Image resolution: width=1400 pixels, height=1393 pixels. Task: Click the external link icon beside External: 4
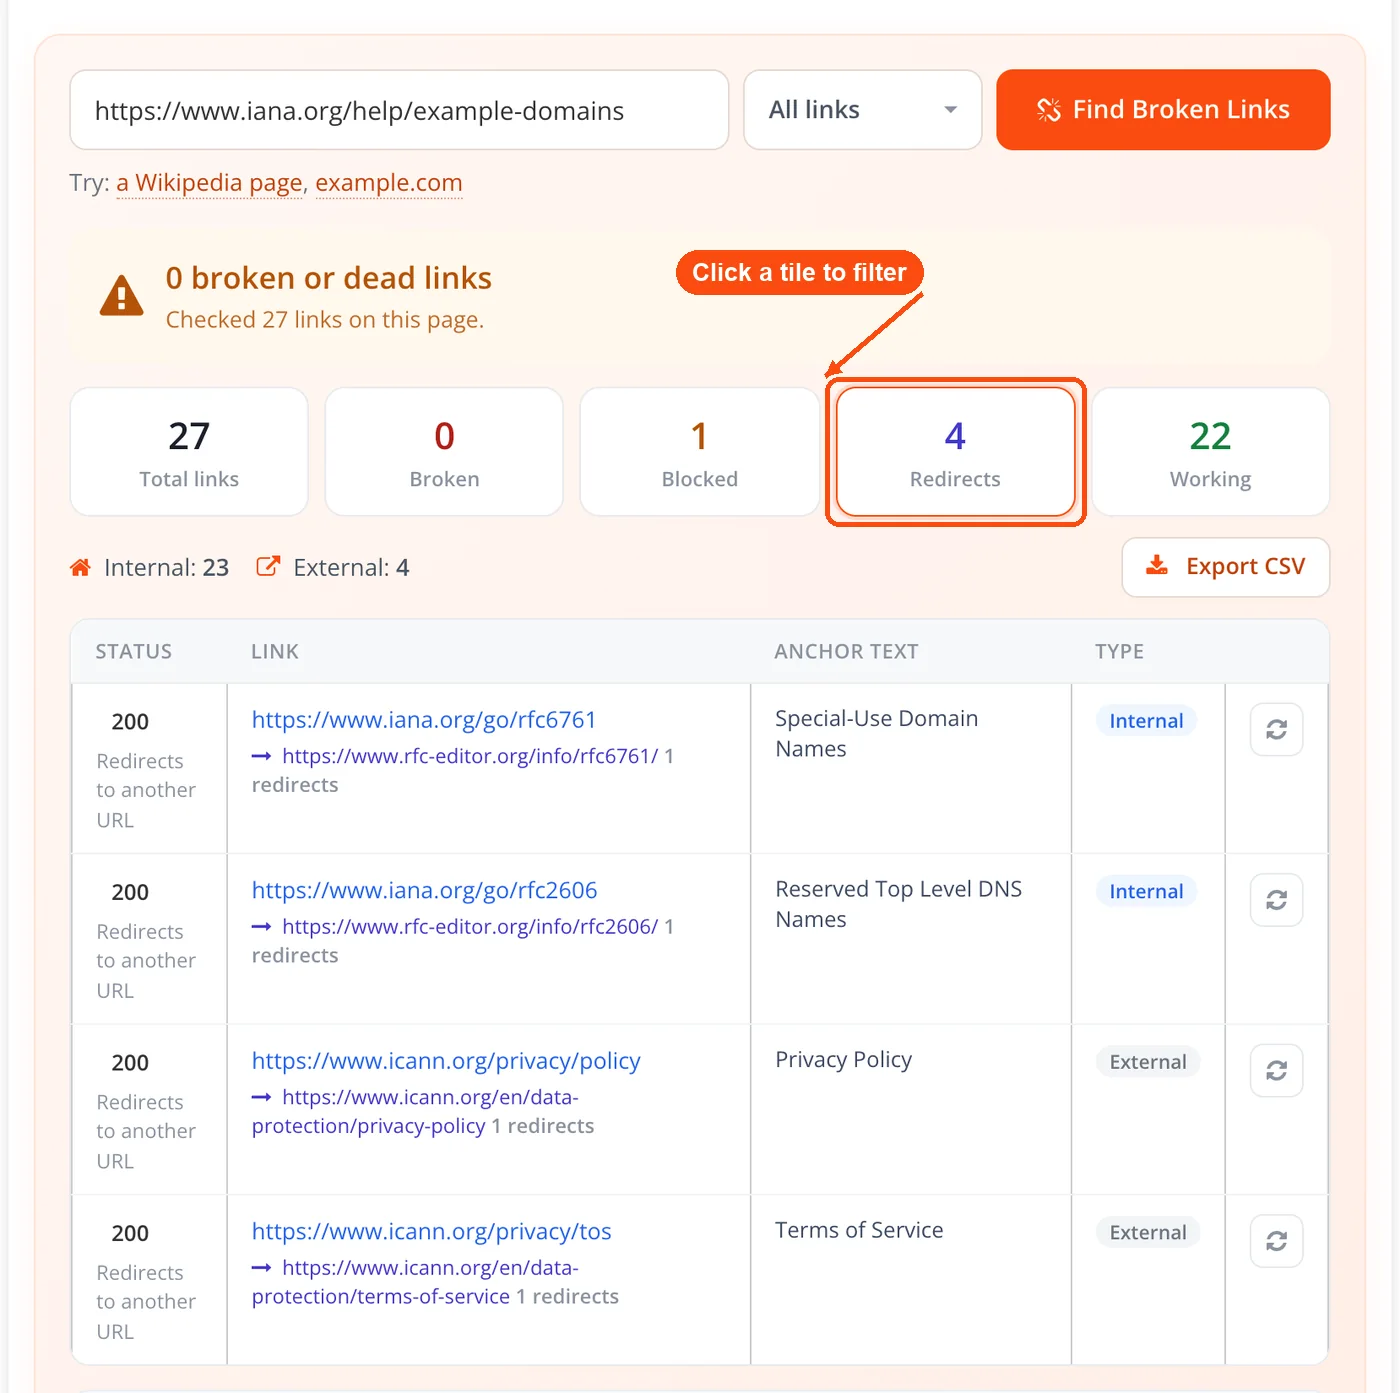tap(267, 567)
